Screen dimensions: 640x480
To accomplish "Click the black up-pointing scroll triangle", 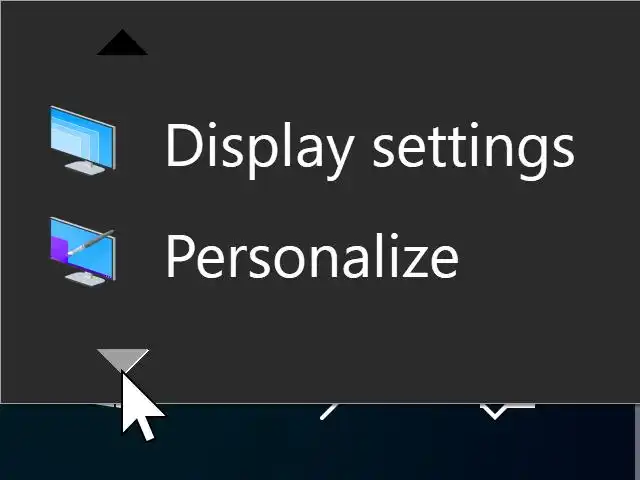I will click(122, 42).
